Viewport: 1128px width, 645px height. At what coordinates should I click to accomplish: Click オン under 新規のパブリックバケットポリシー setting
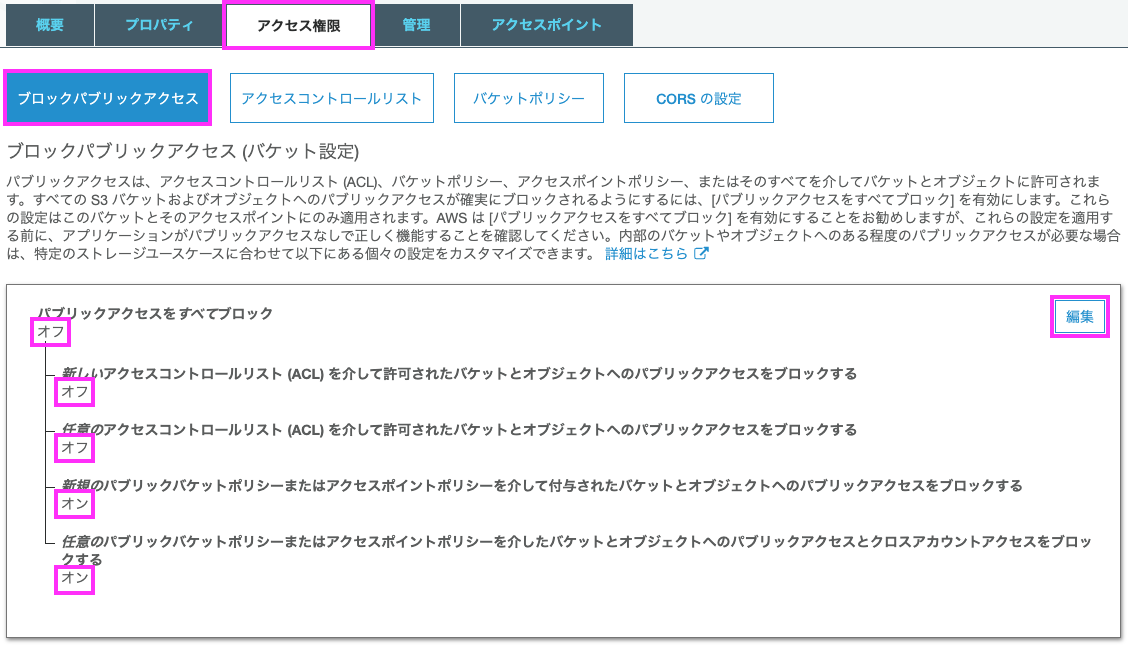point(72,505)
